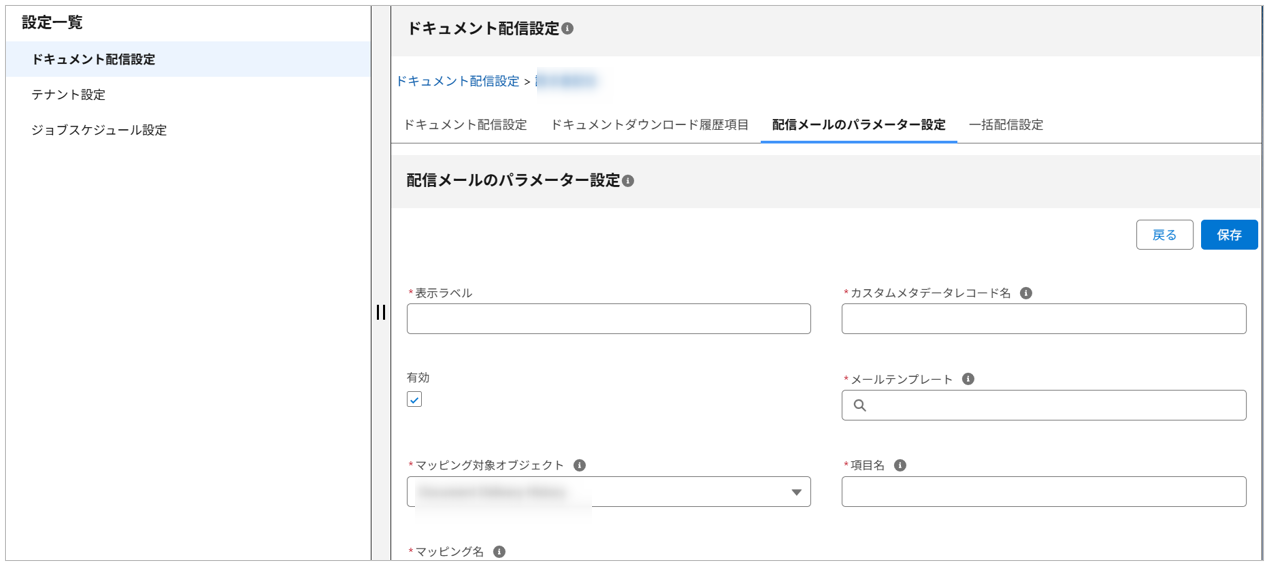Click info icon next to メールテンプレート label
The height and width of the screenshot is (567, 1268).
(968, 380)
